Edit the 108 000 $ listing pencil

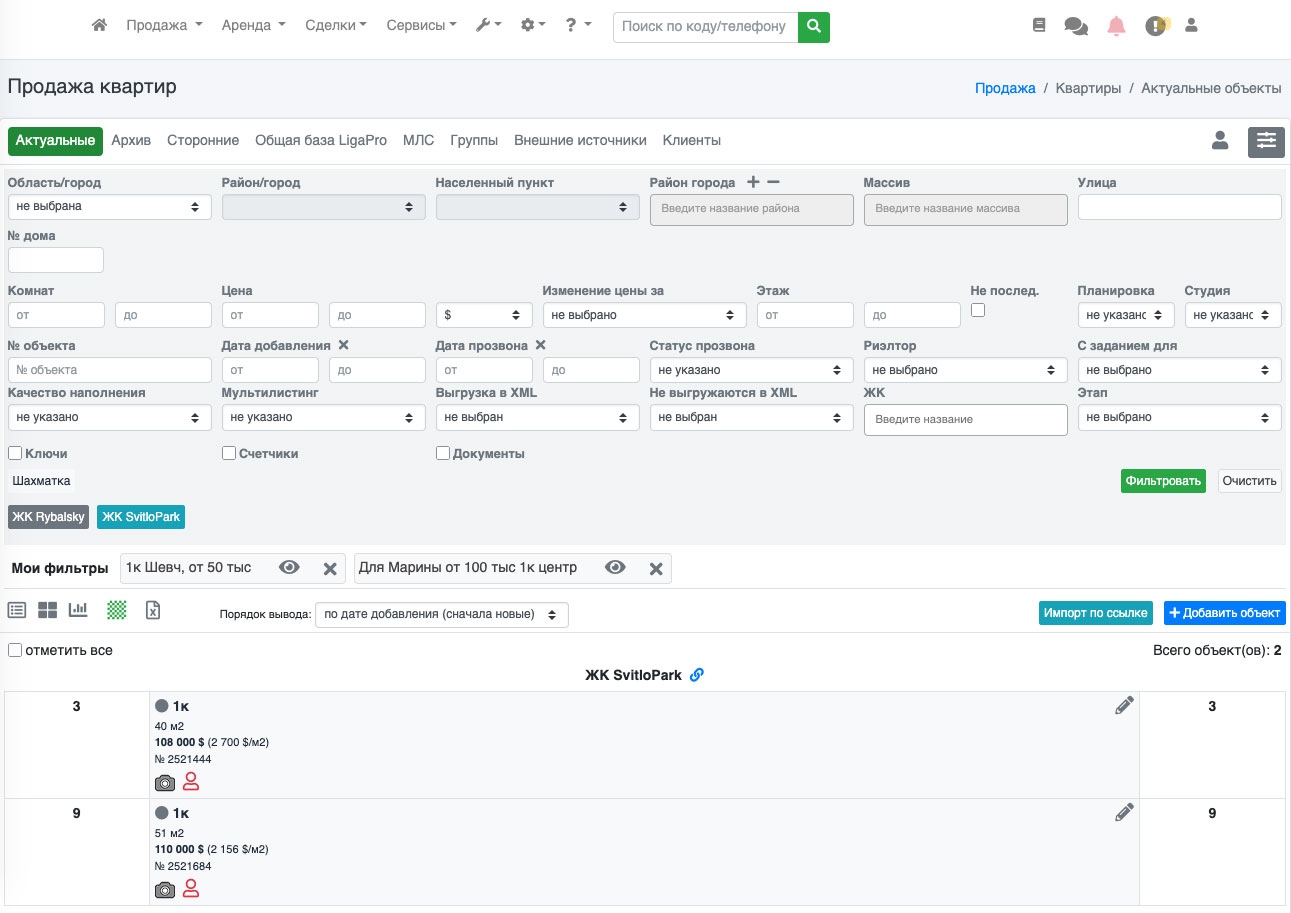click(1124, 706)
